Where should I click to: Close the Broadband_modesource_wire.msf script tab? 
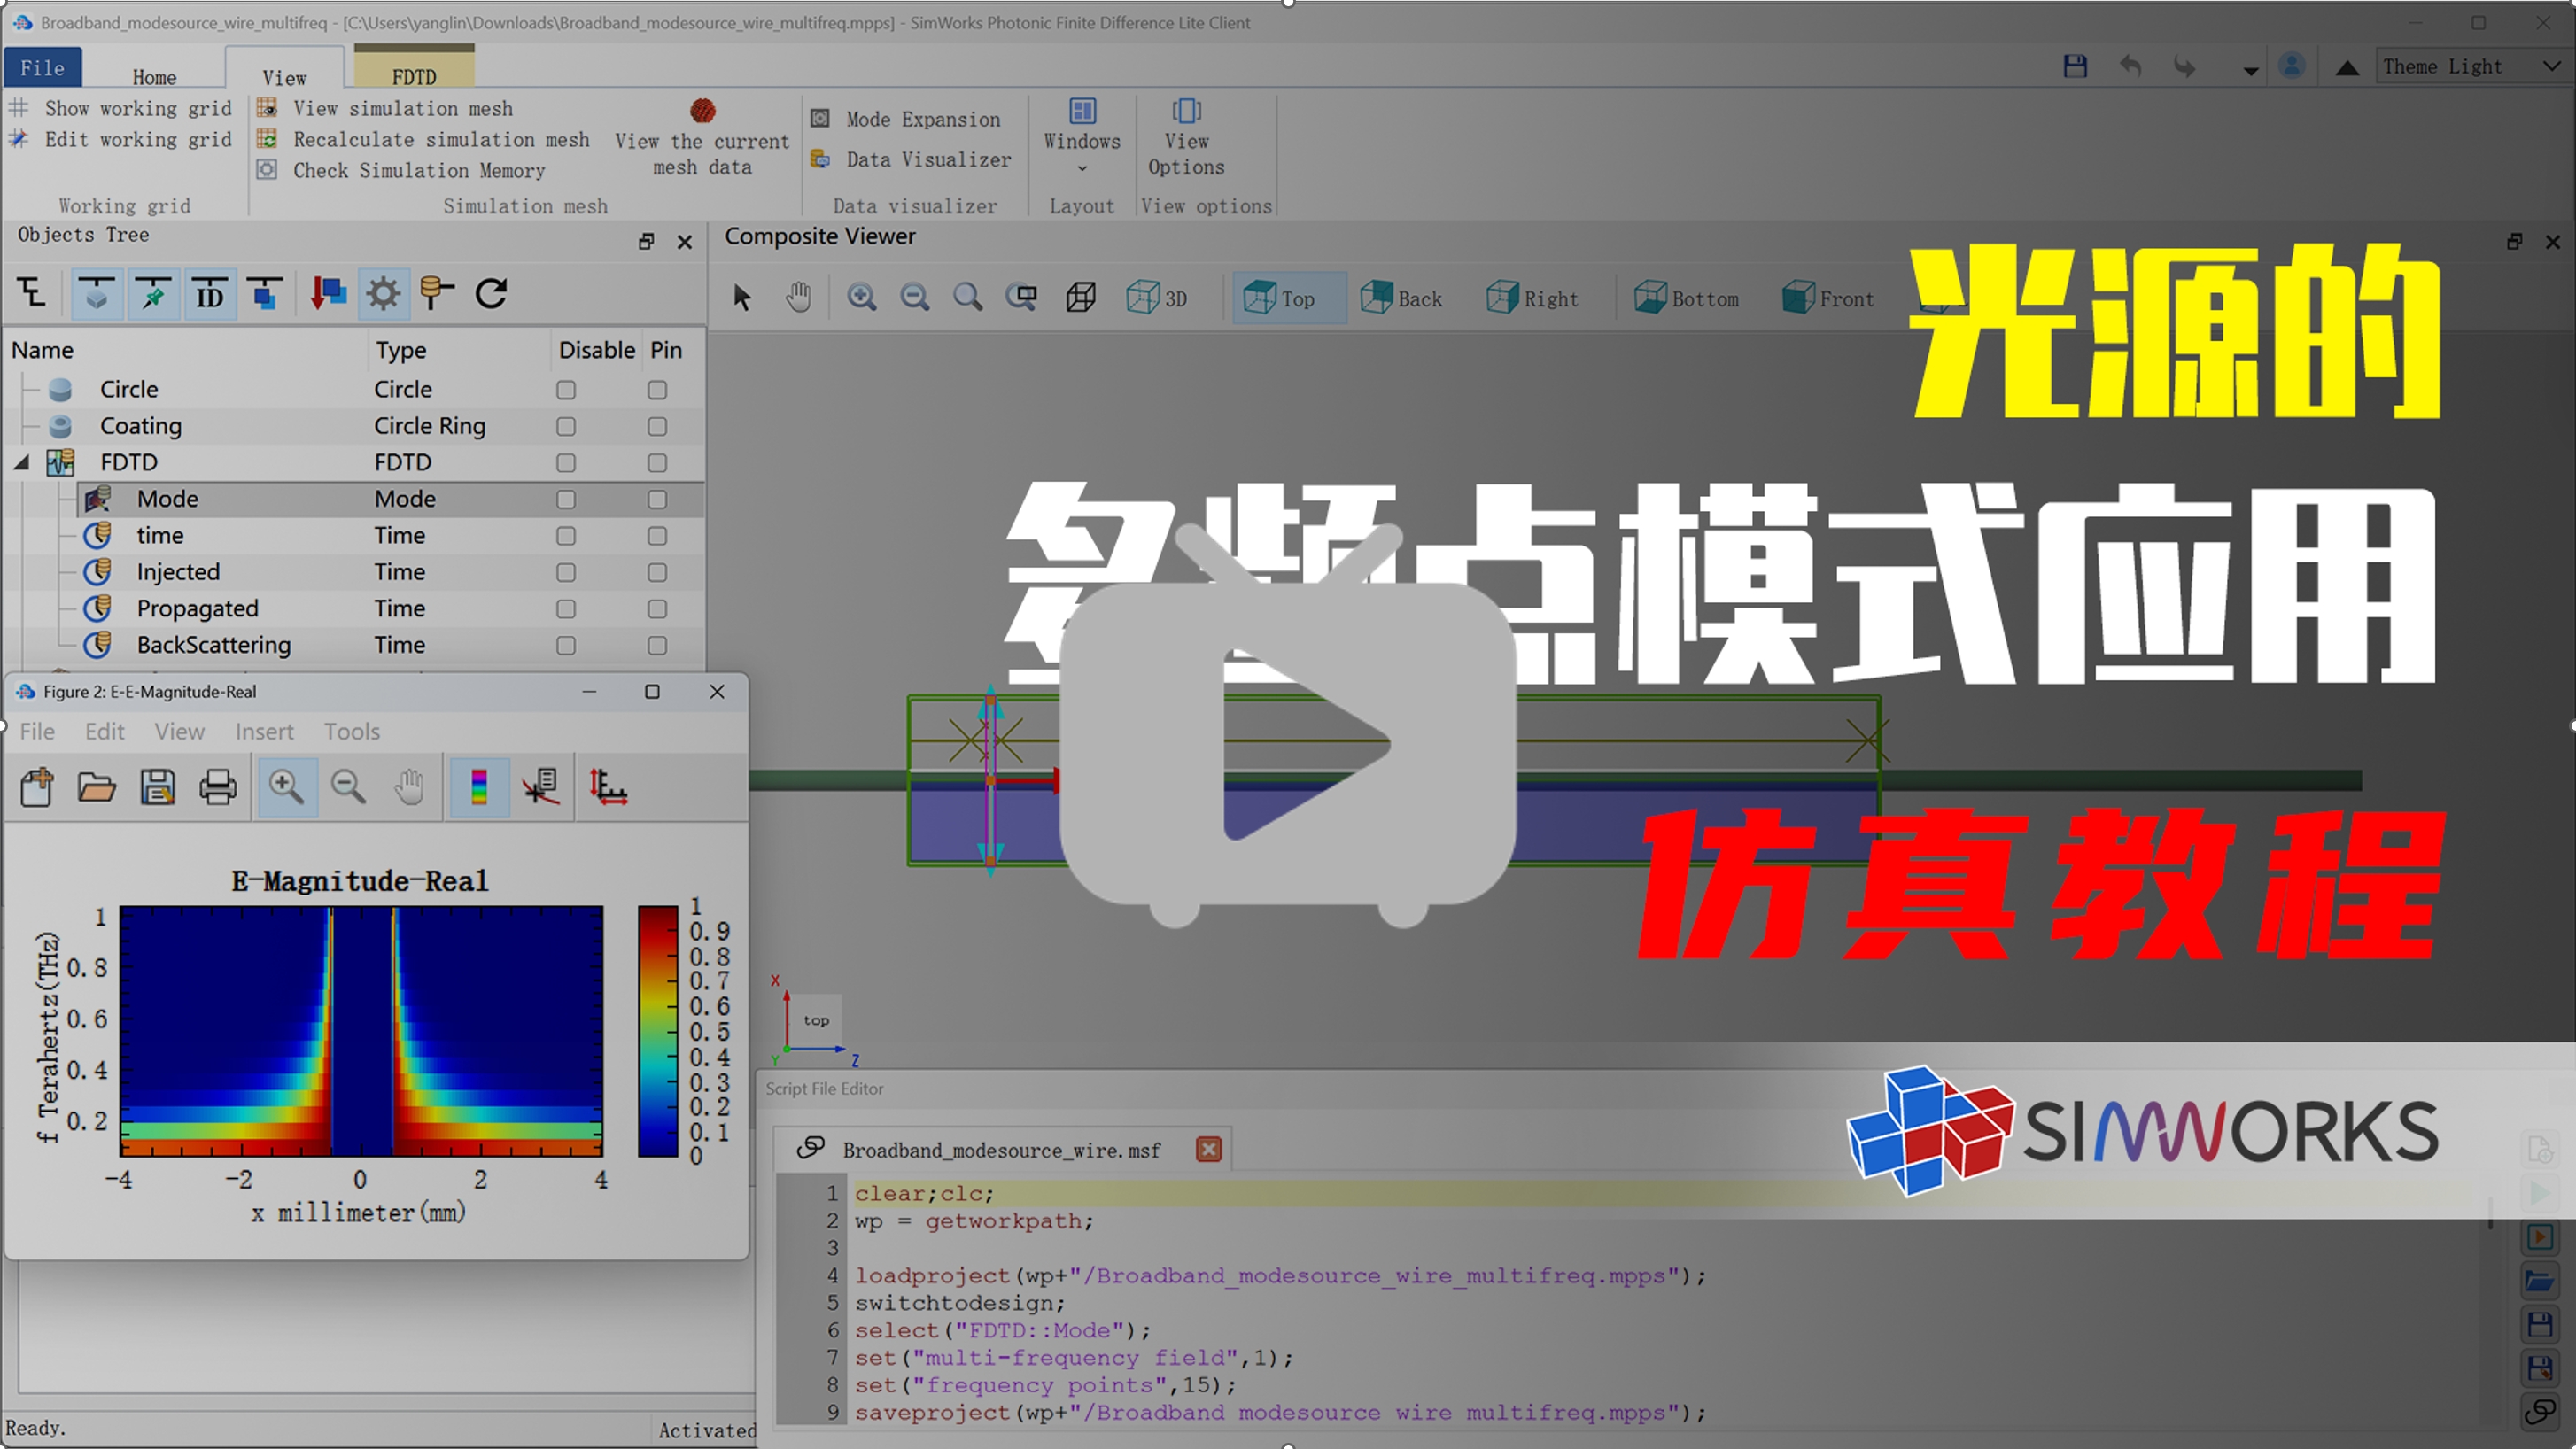[x=1209, y=1149]
